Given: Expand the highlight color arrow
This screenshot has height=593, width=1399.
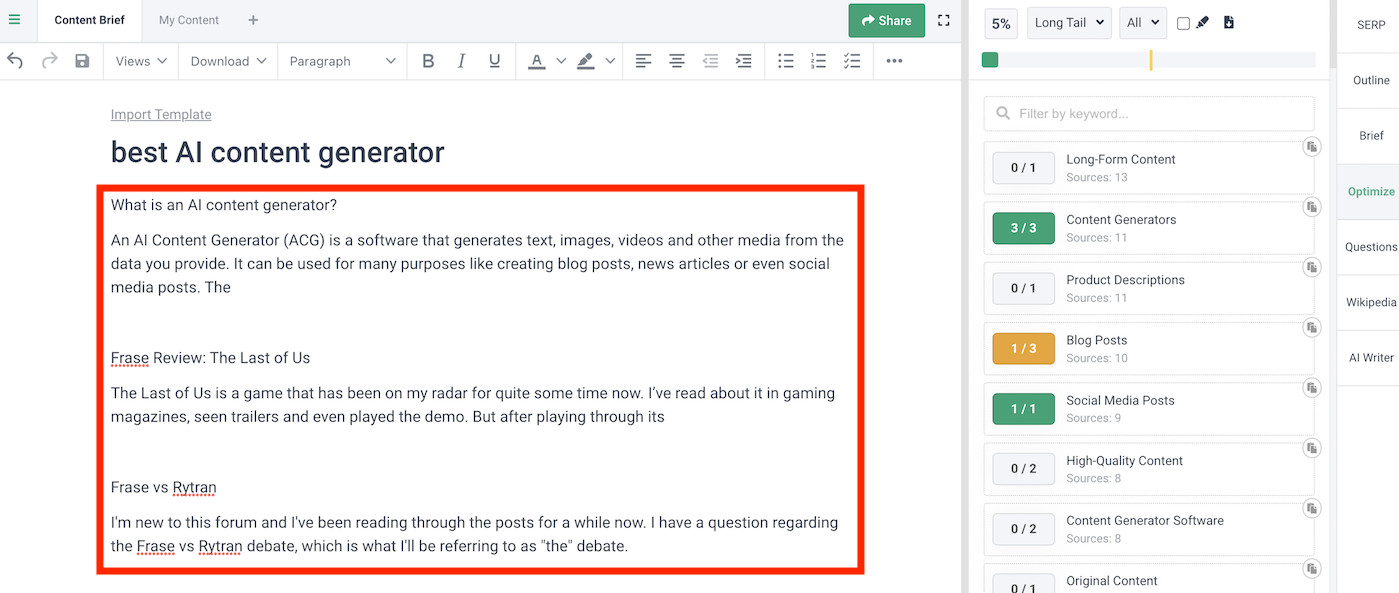Looking at the screenshot, I should (x=610, y=61).
